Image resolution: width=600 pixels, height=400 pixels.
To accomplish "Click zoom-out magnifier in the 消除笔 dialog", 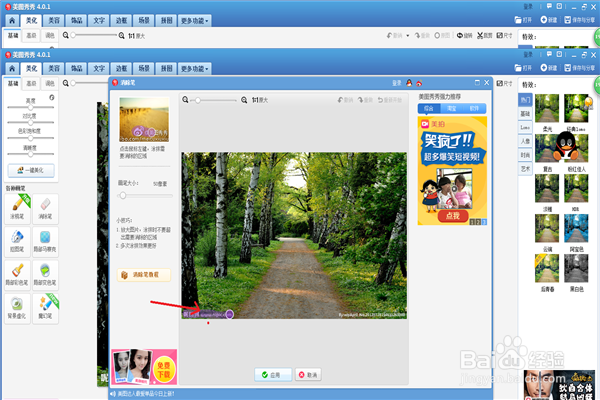I will tap(185, 100).
